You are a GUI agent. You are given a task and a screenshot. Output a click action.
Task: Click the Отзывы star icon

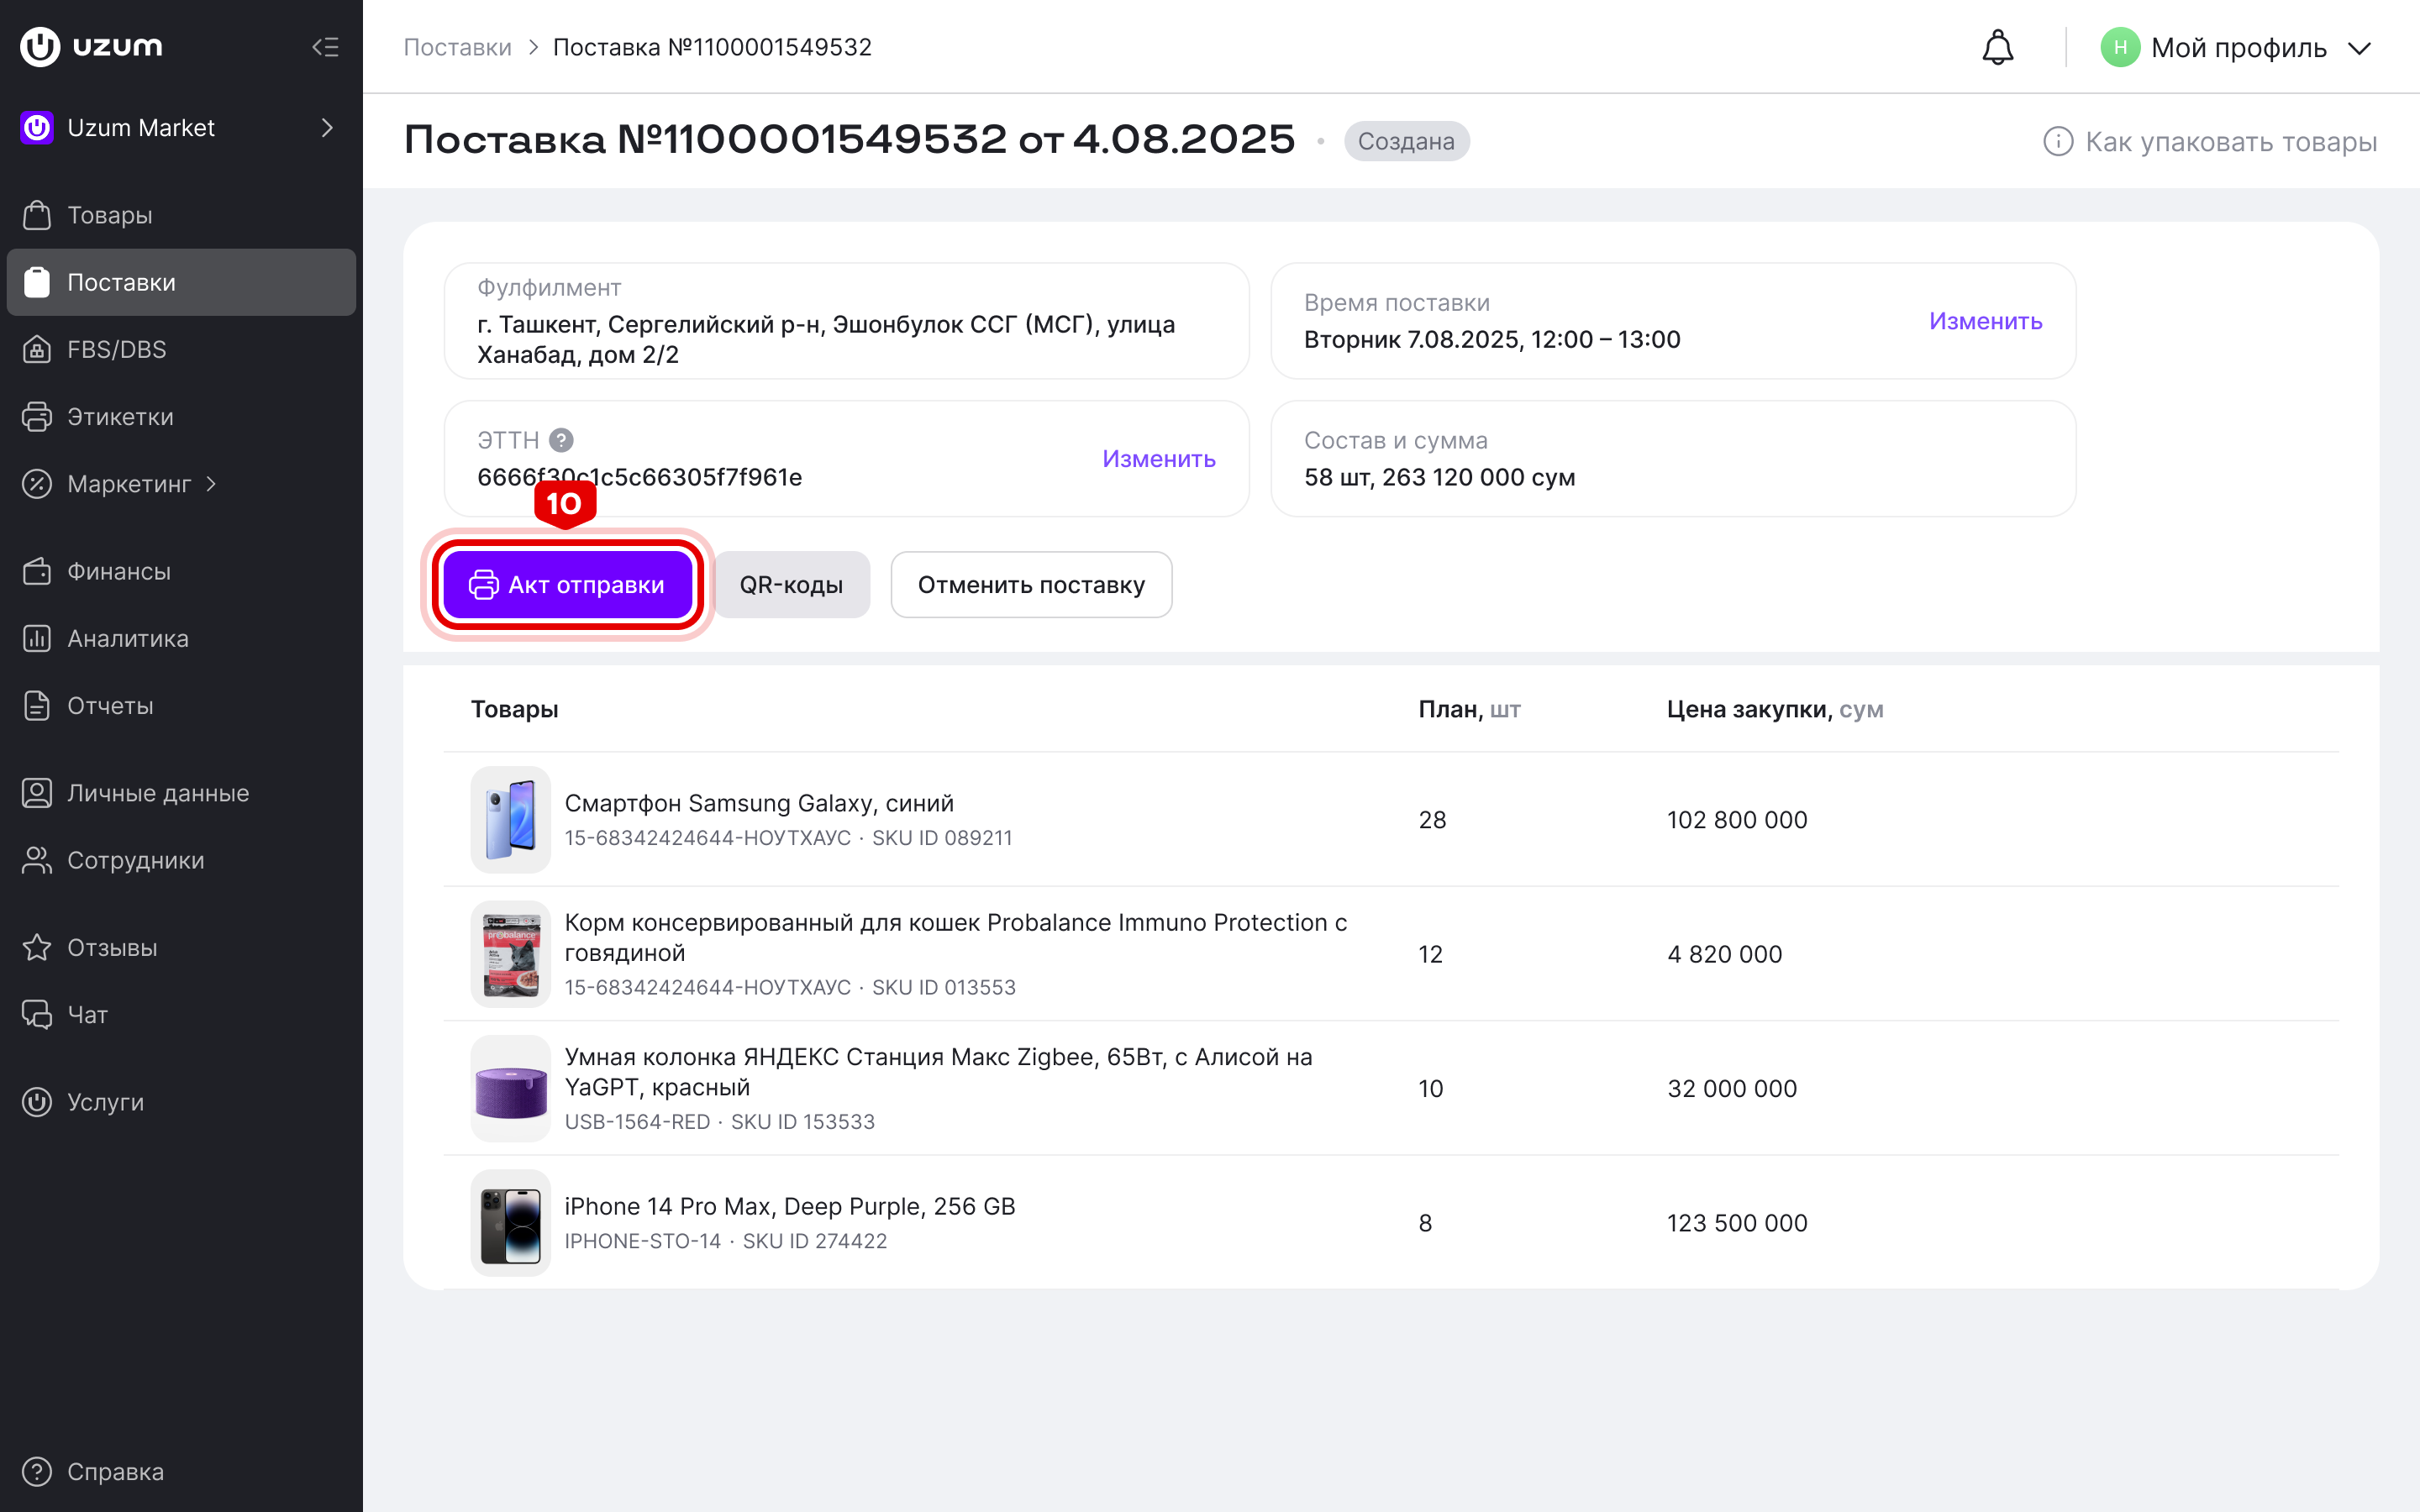pos(37,947)
